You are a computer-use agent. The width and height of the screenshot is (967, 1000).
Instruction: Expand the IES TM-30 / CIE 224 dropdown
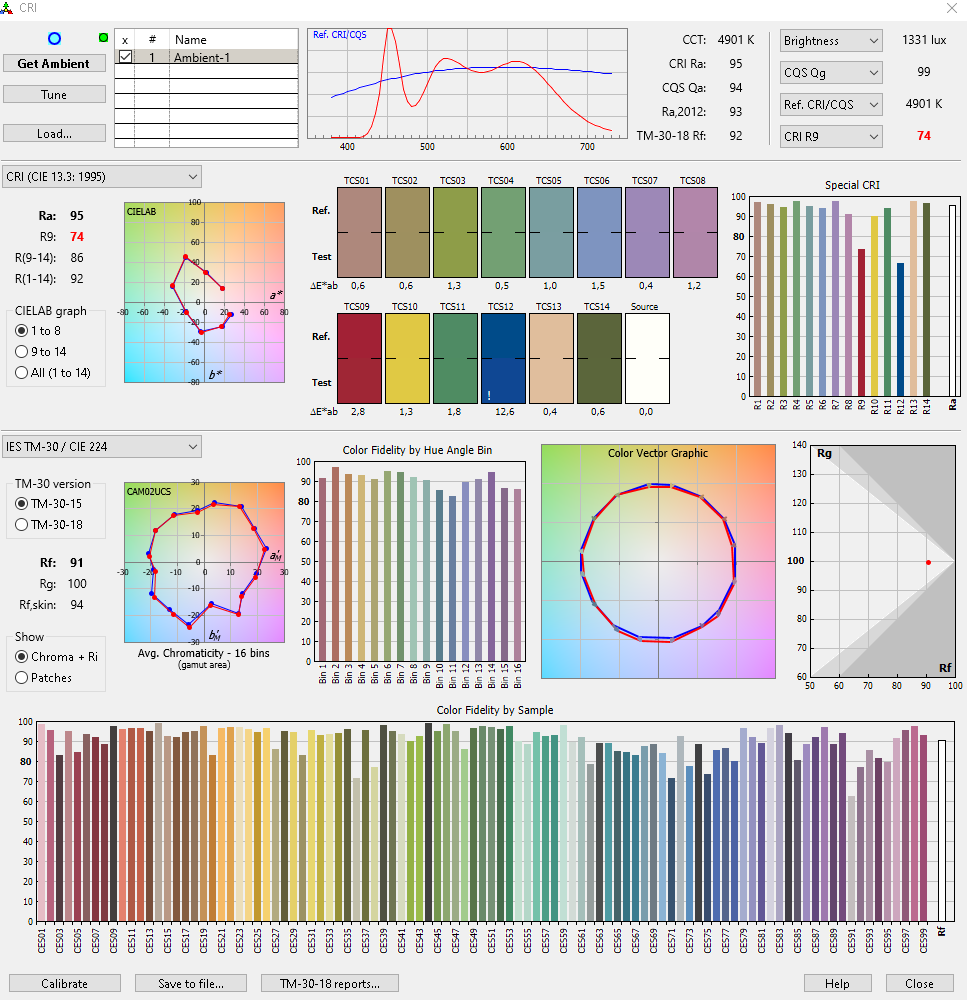[x=102, y=447]
